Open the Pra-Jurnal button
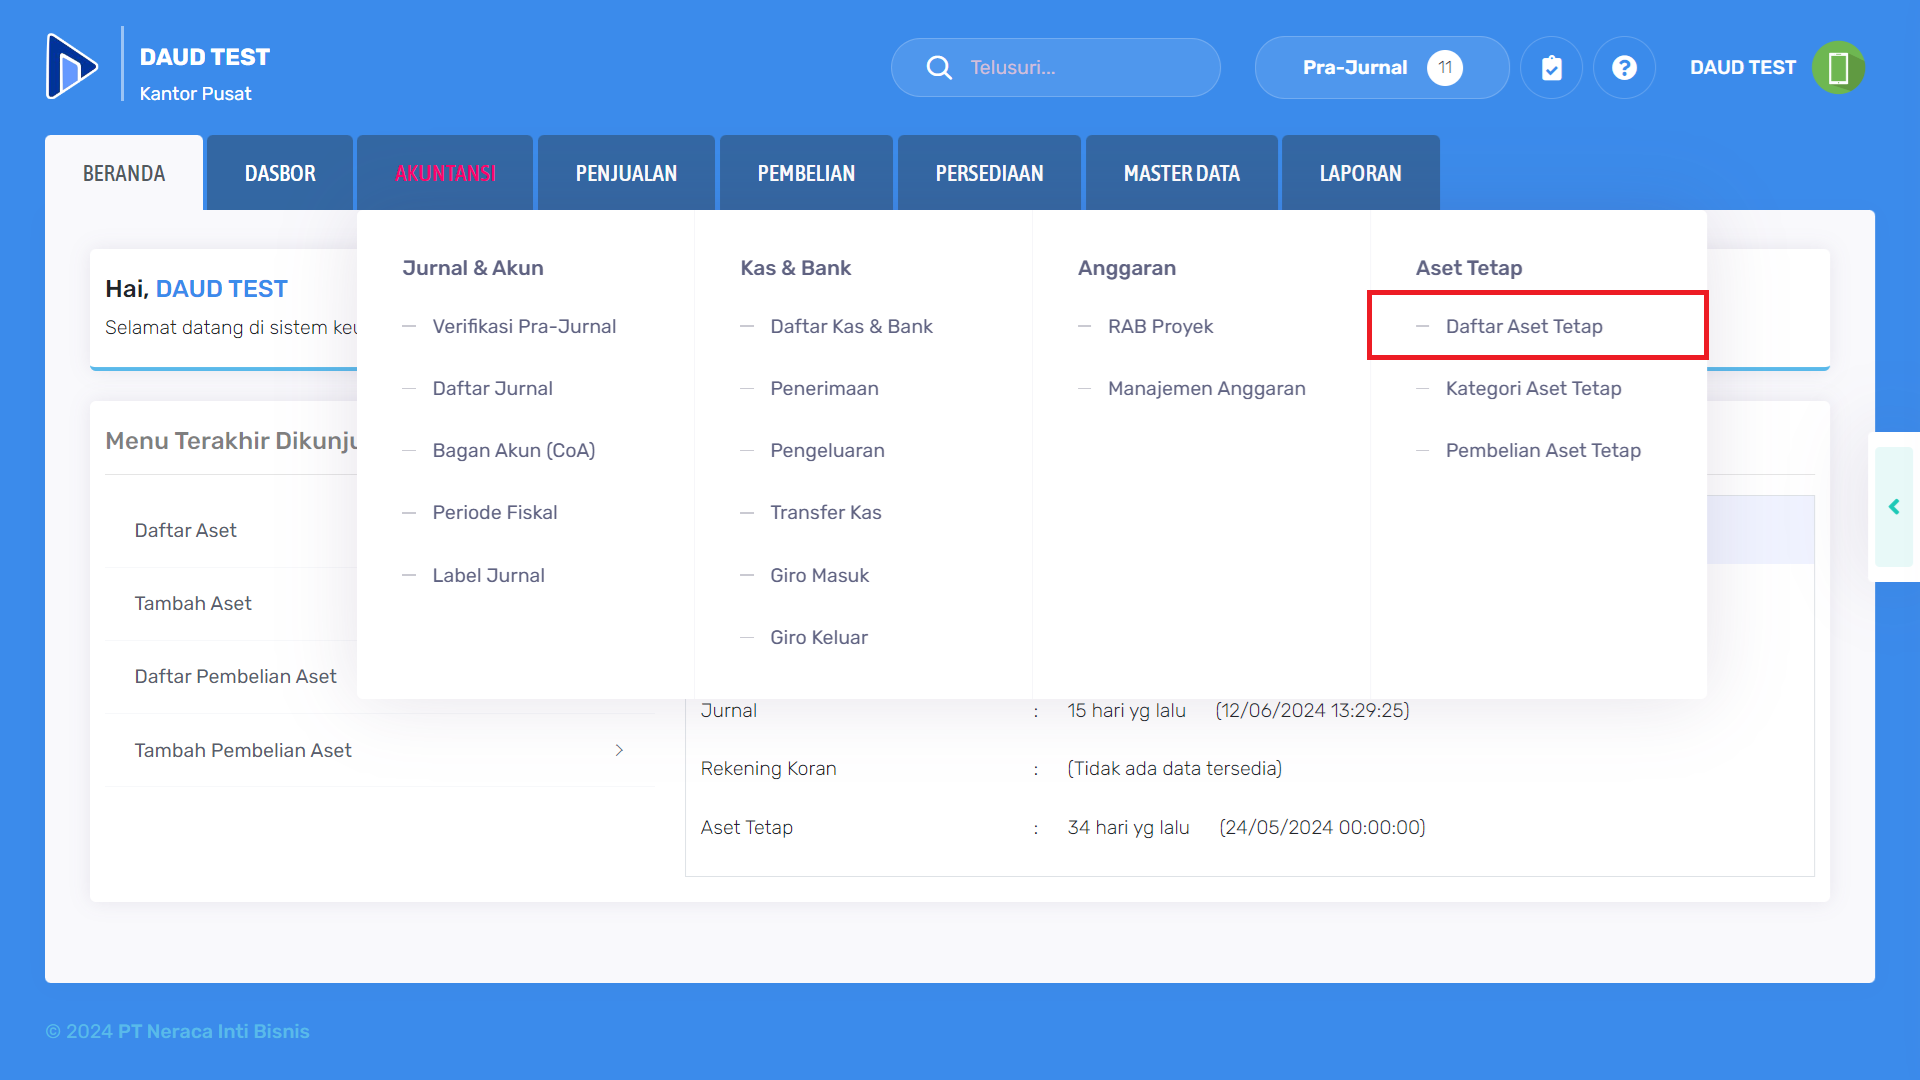The image size is (1920, 1080). tap(1381, 67)
